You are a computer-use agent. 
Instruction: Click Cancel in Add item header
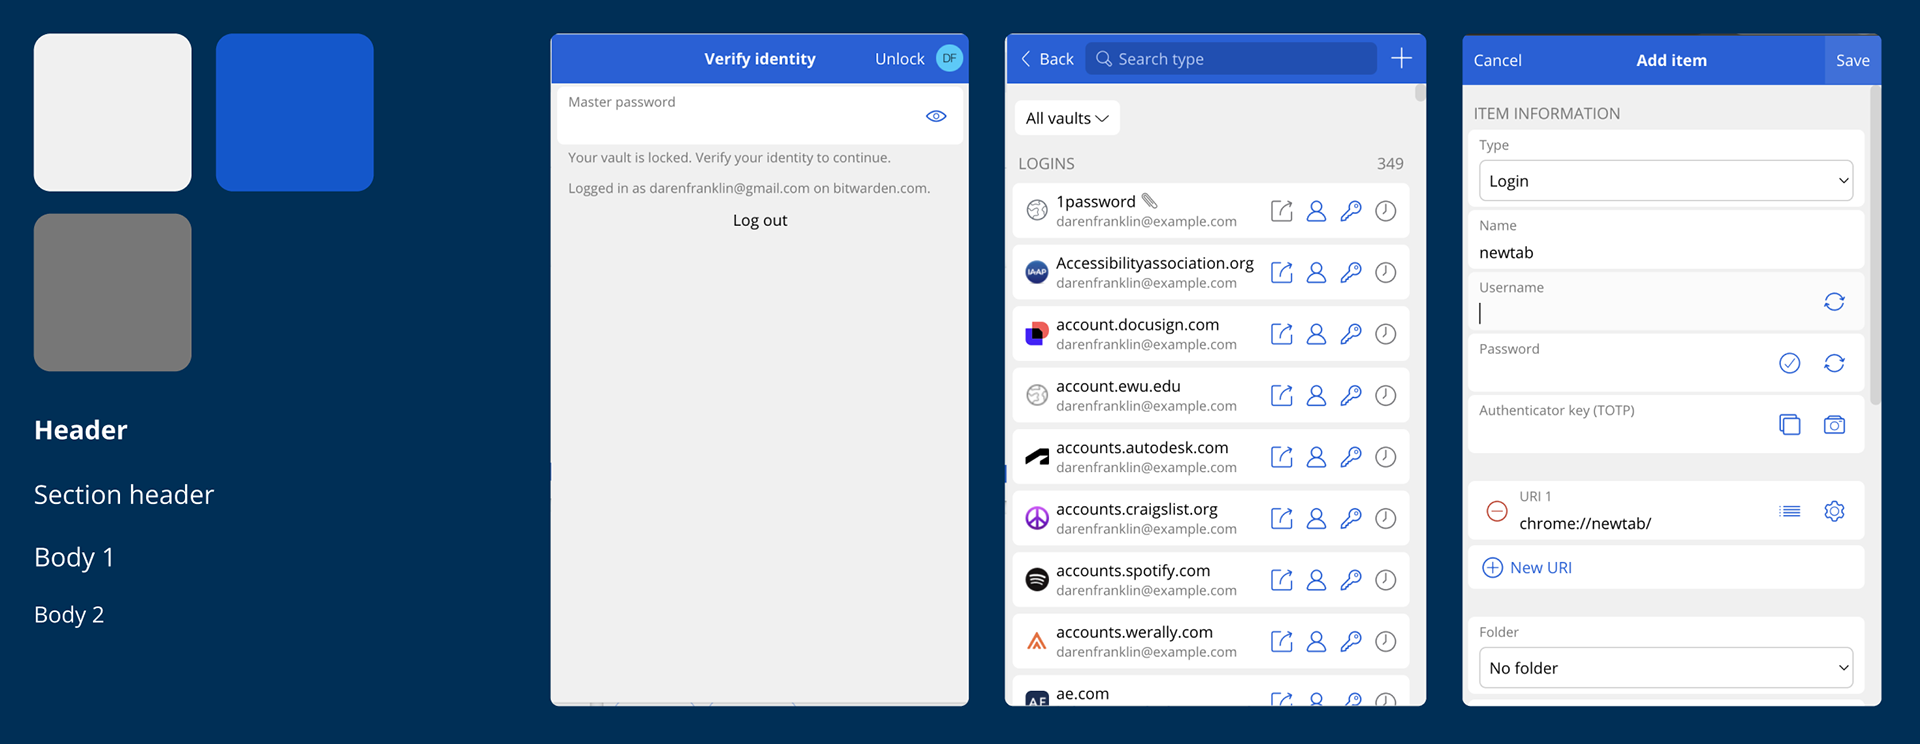[x=1497, y=60]
